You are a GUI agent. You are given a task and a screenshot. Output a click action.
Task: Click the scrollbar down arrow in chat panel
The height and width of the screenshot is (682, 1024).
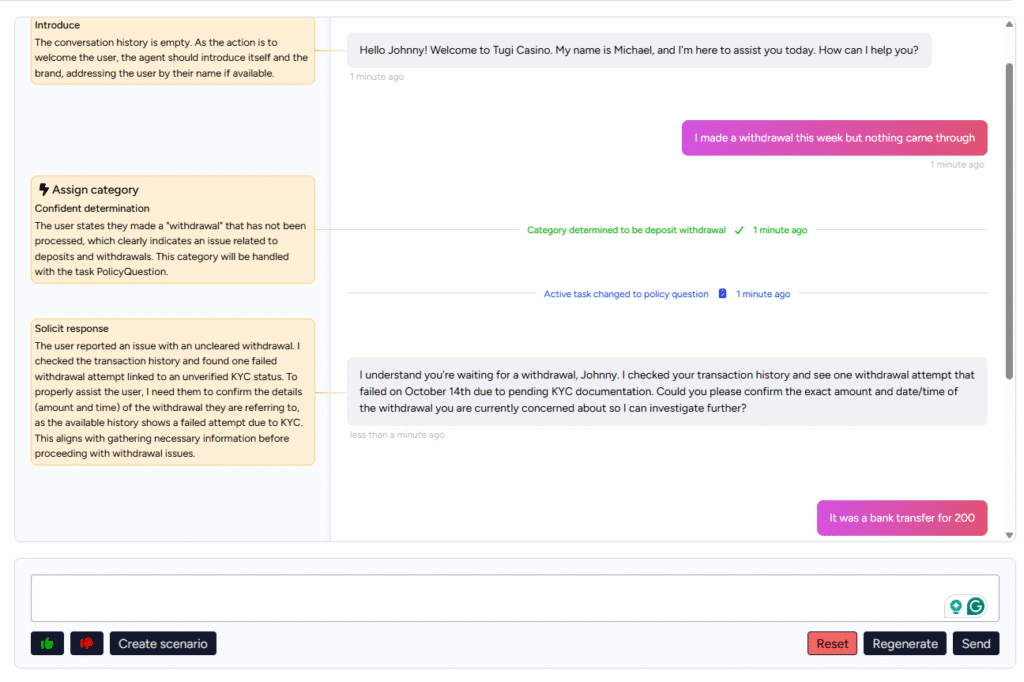pos(1009,535)
